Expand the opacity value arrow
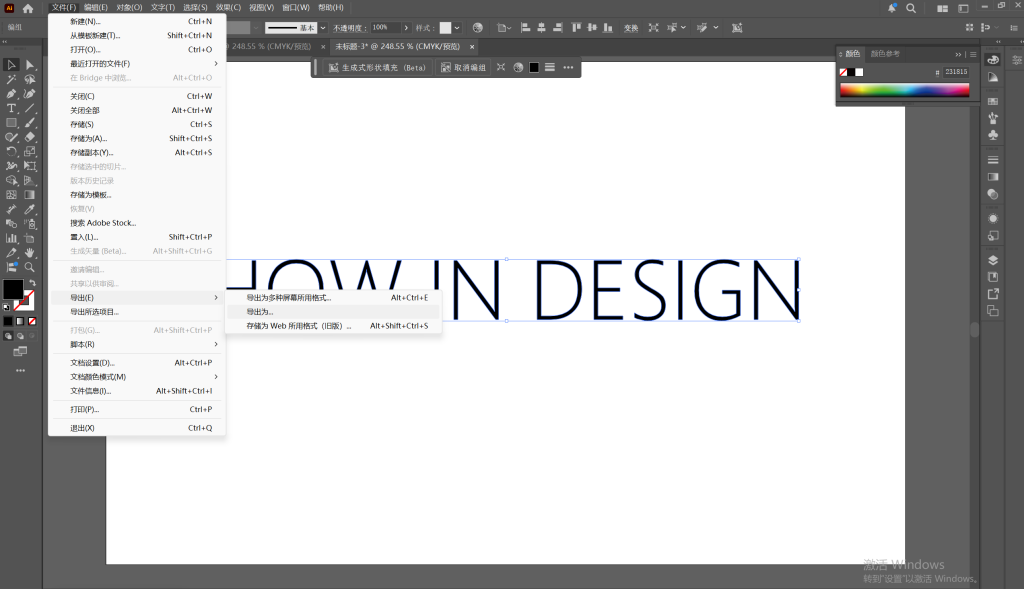The height and width of the screenshot is (589, 1024). [x=406, y=28]
